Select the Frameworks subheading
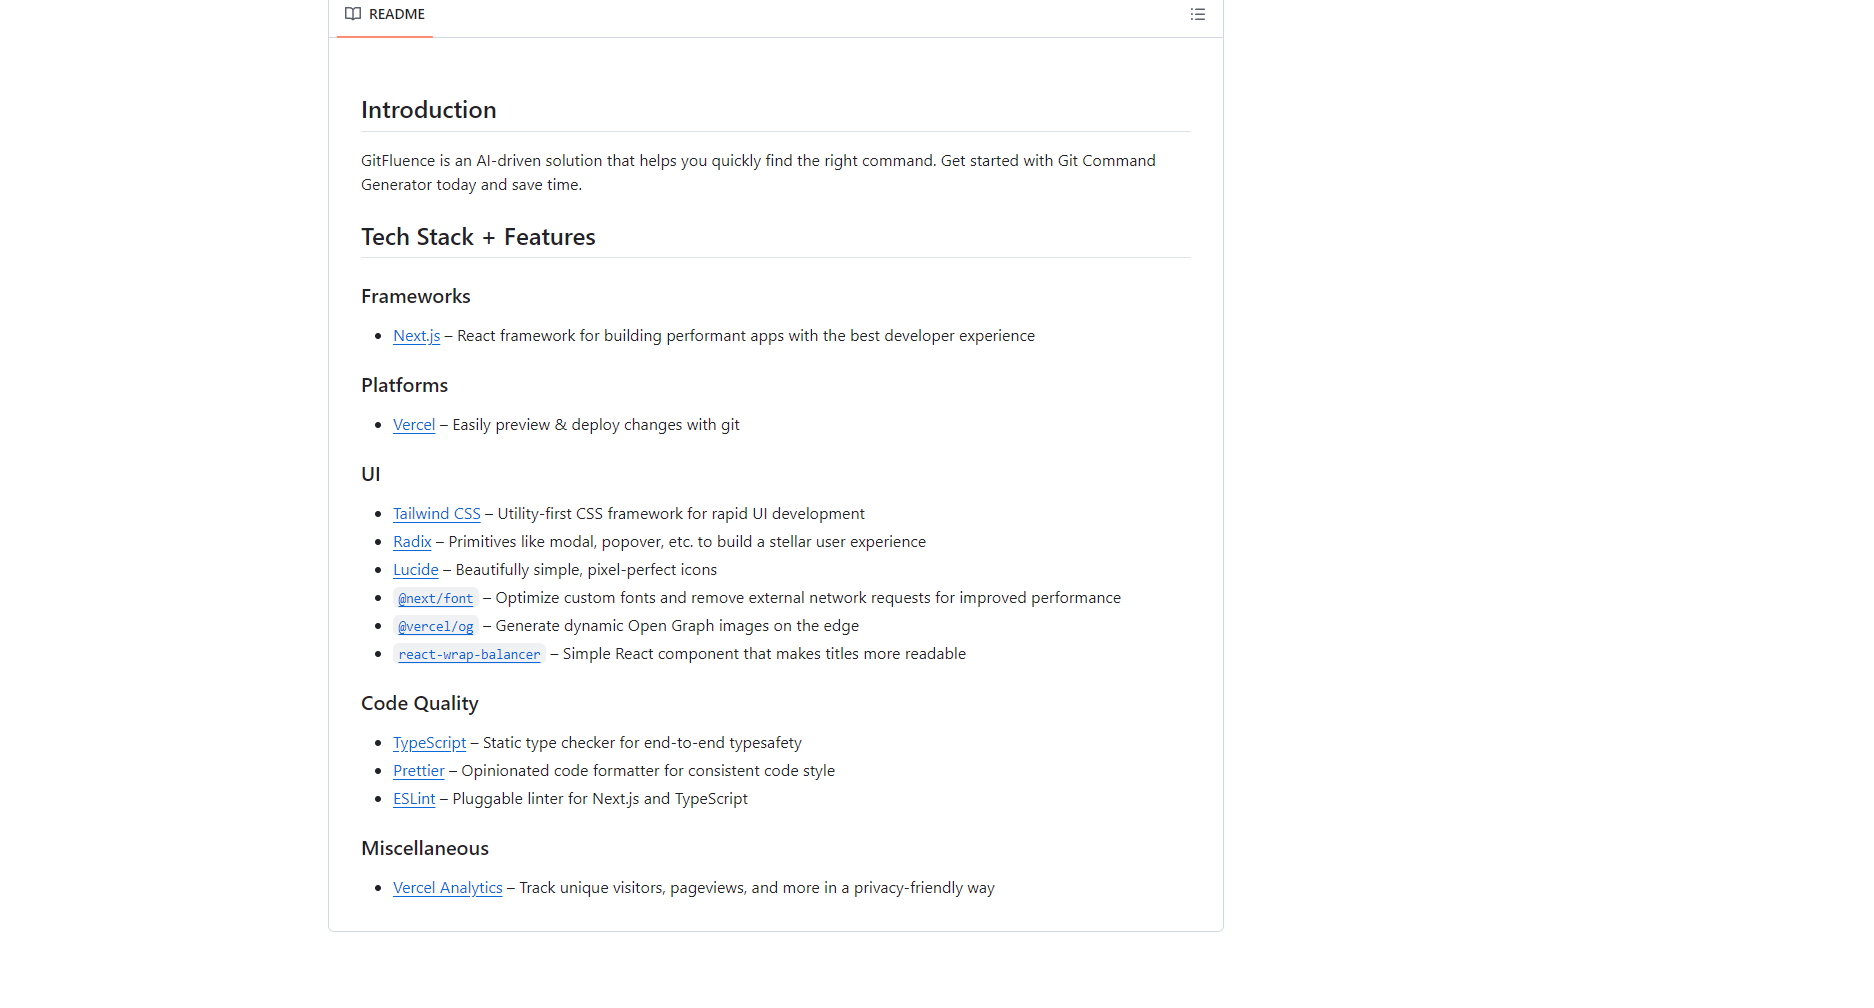This screenshot has width=1874, height=1008. point(415,297)
